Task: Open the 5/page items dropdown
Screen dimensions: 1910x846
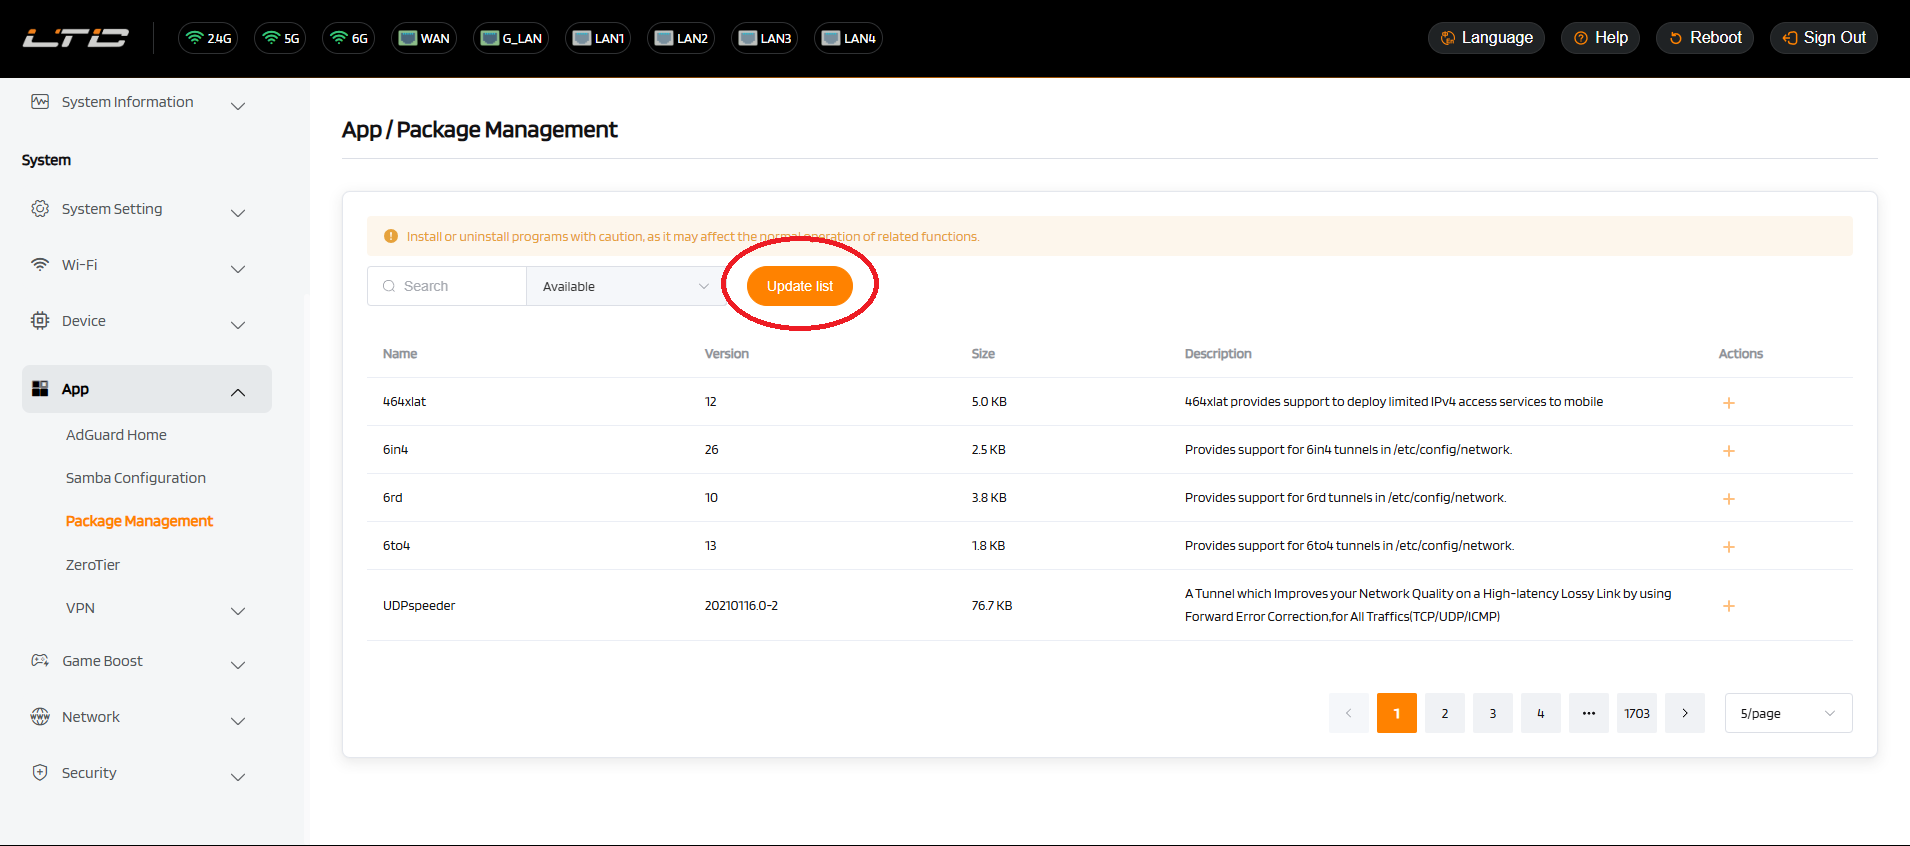Action: [1787, 714]
